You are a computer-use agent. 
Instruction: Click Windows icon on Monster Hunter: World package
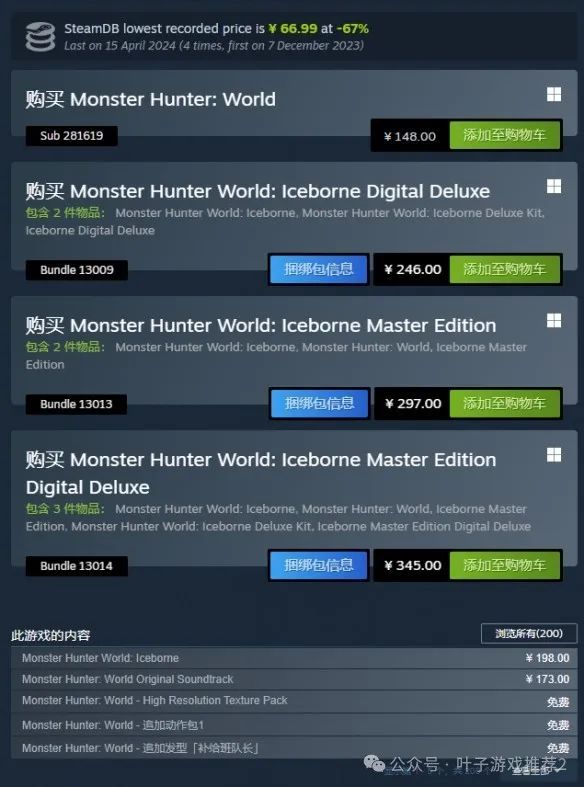point(554,94)
